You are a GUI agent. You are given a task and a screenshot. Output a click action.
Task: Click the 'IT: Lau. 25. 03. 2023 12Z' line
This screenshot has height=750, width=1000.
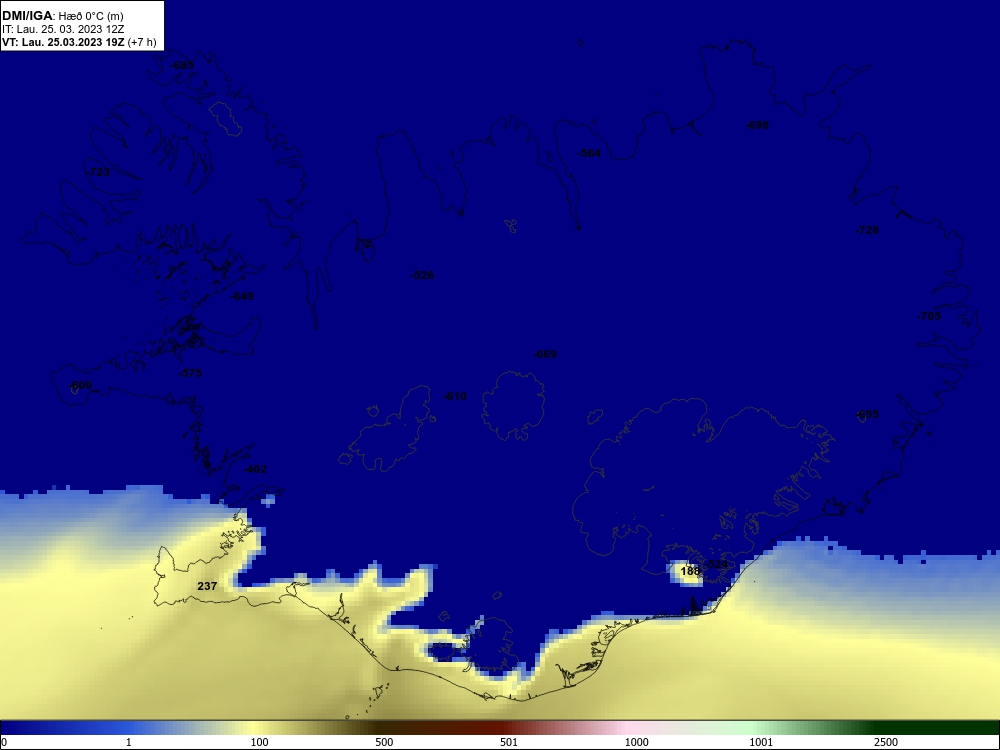pyautogui.click(x=62, y=29)
